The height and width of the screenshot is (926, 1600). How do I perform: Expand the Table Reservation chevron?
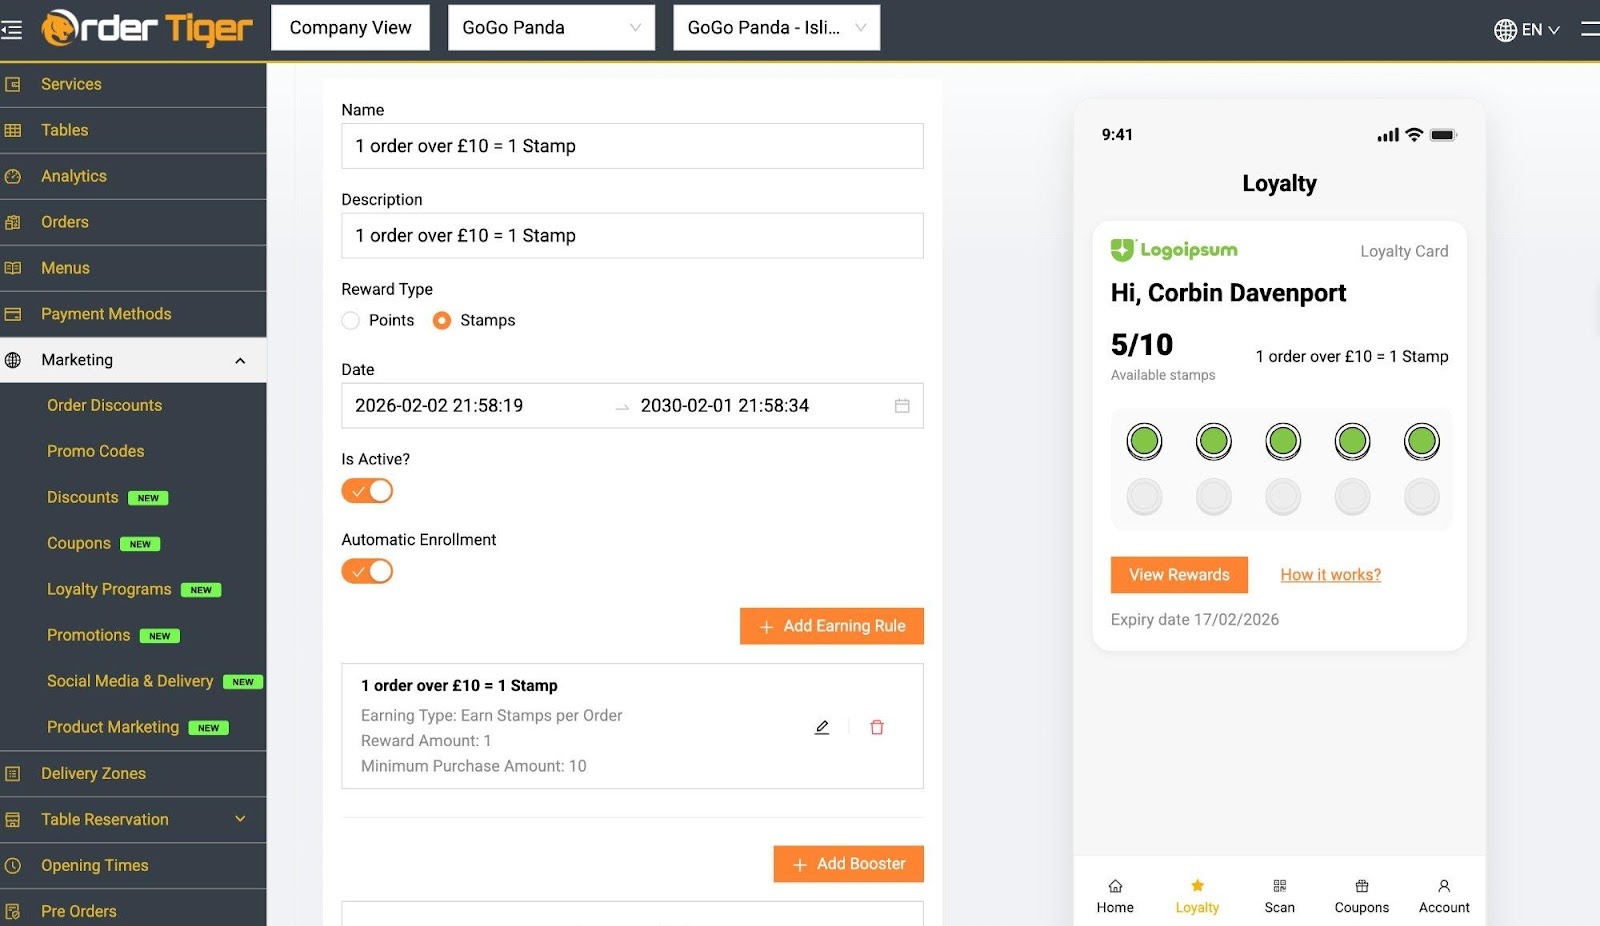pyautogui.click(x=240, y=819)
